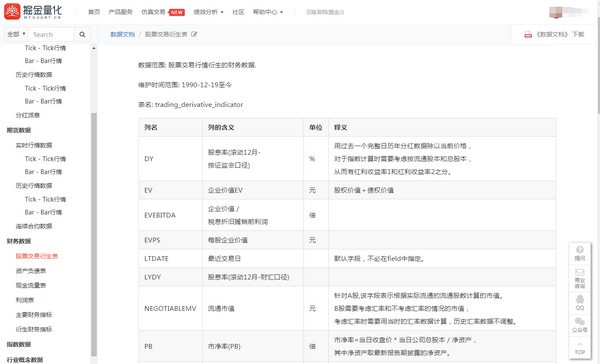Select 衍生财务指标 in the sidebar
Viewport: 600px width, 364px height.
(x=34, y=329)
